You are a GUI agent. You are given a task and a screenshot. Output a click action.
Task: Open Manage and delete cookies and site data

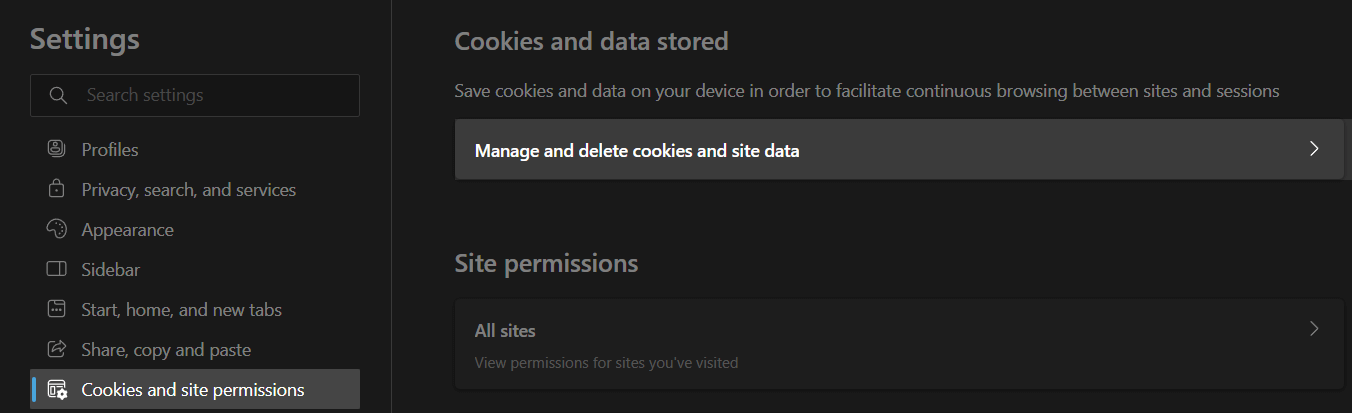(x=637, y=151)
